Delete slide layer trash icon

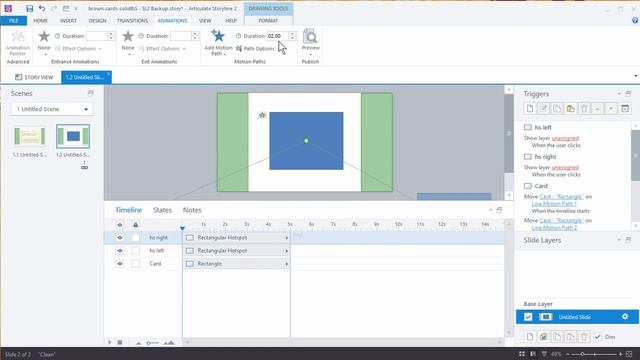click(x=584, y=337)
